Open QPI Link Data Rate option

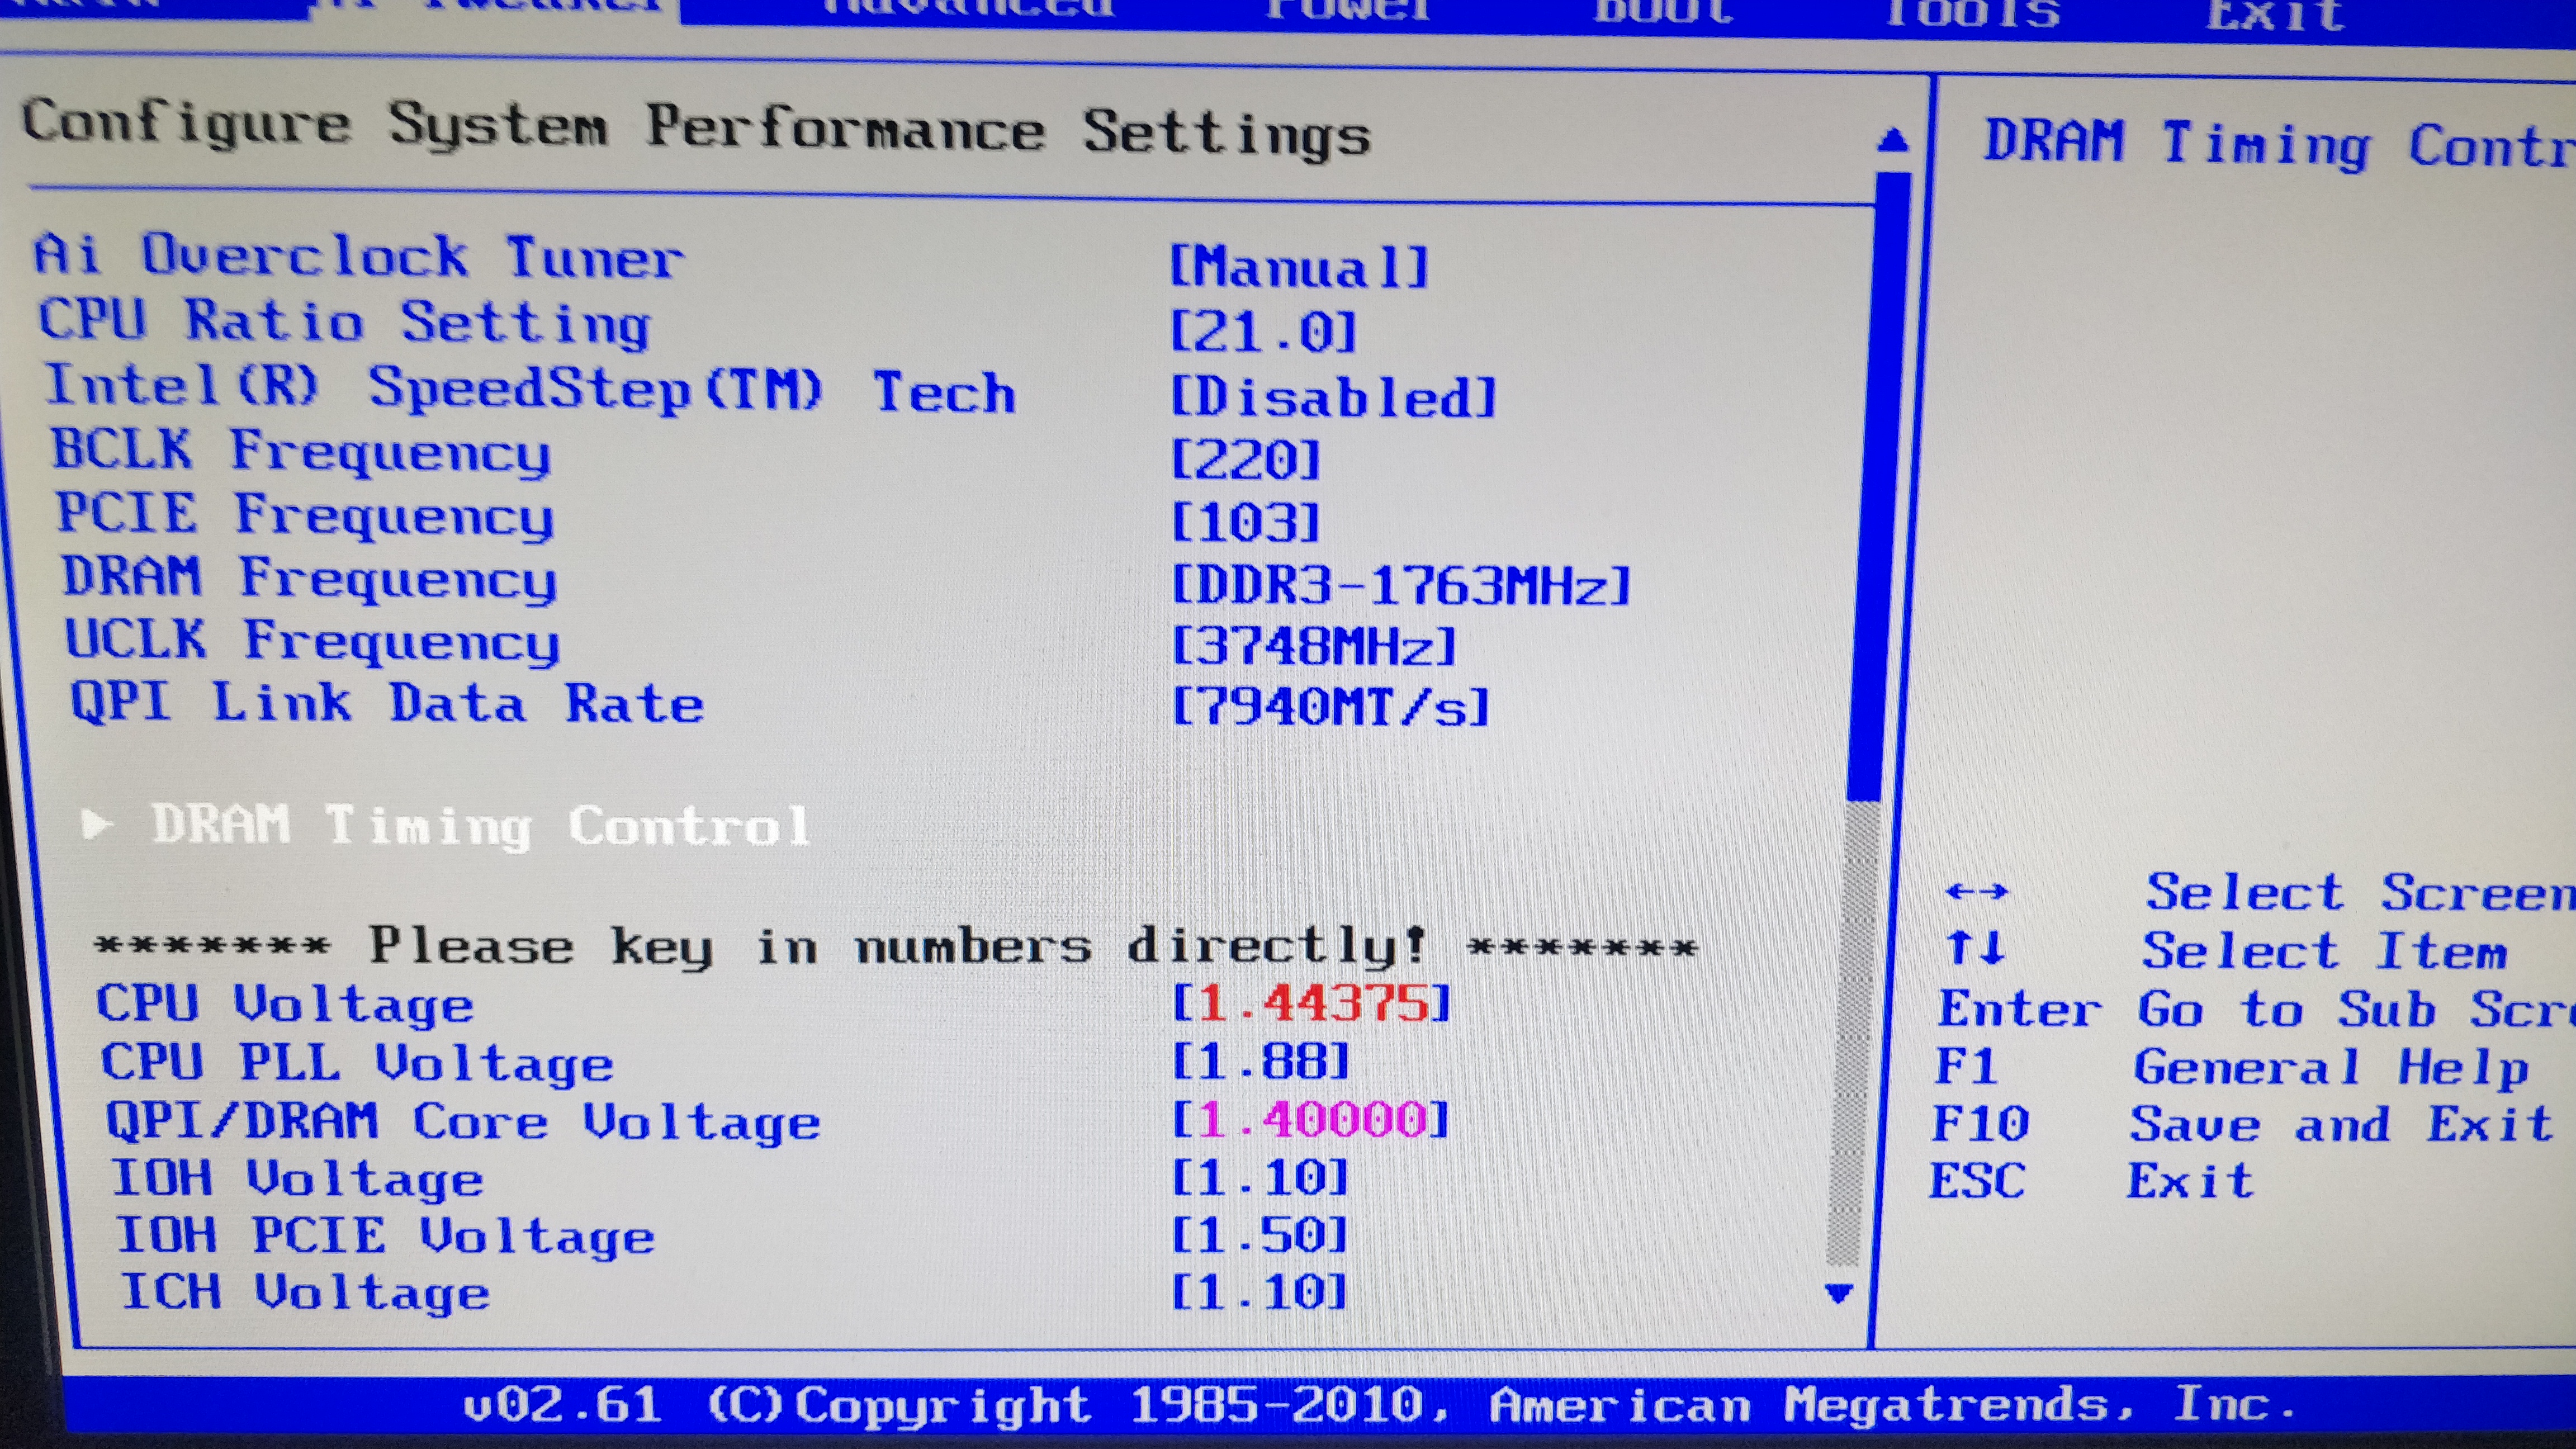(1330, 708)
